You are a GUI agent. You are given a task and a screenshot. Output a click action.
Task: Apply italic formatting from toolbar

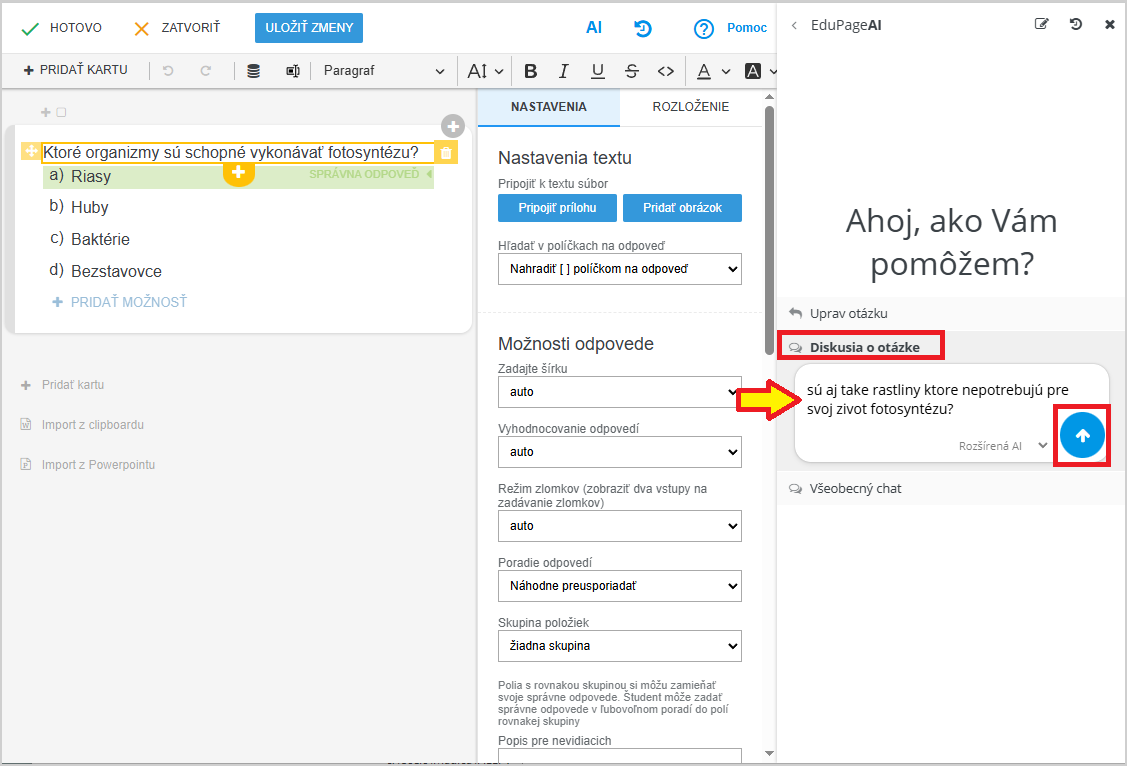pos(564,71)
